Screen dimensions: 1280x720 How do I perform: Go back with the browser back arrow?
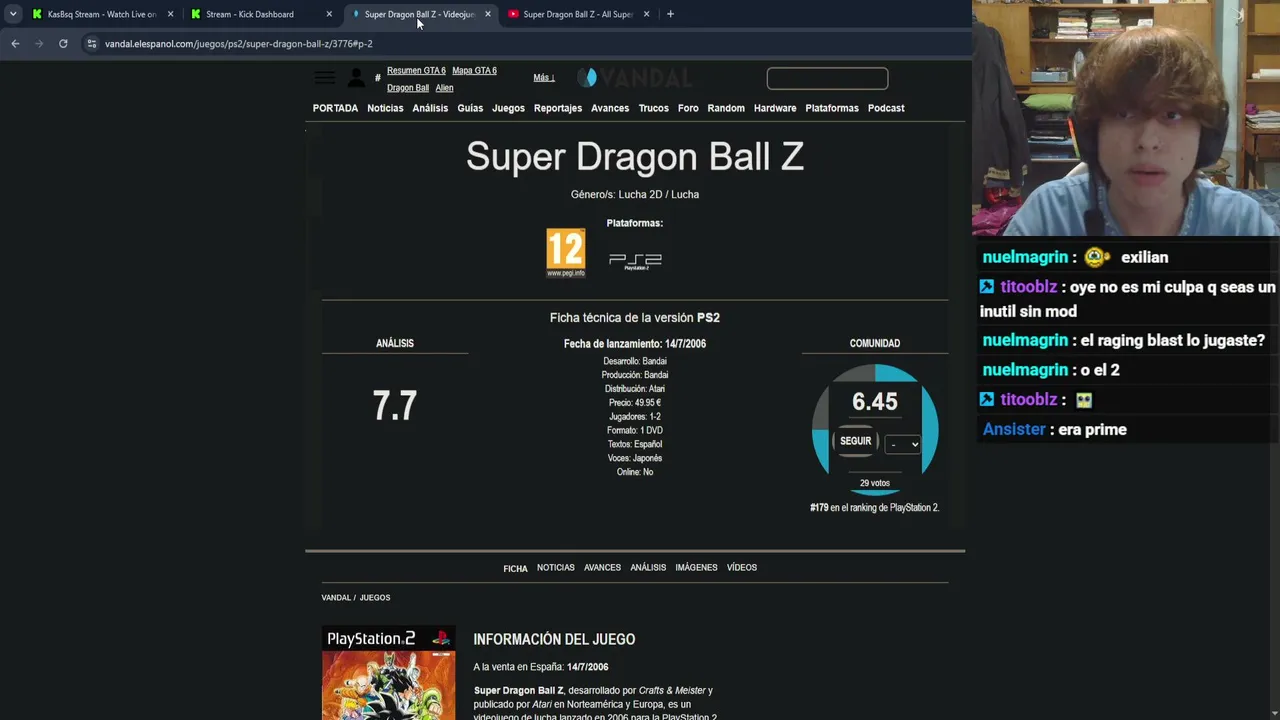coord(15,44)
